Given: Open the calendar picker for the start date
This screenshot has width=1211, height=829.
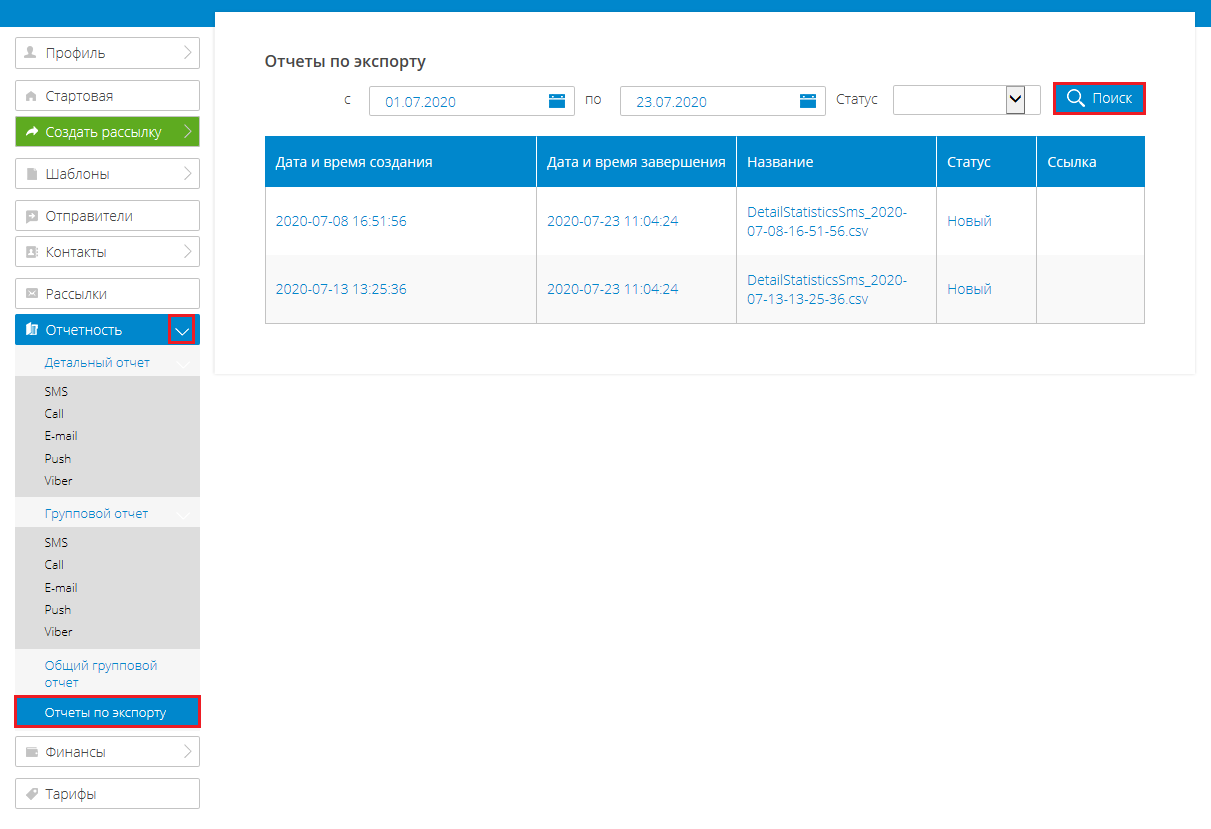Looking at the screenshot, I should coord(557,101).
